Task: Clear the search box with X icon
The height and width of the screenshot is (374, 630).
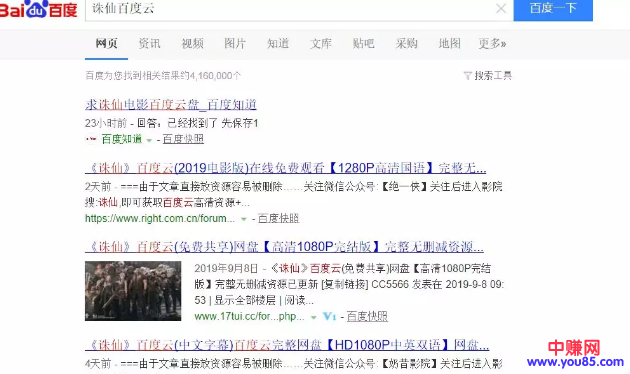Action: [x=501, y=8]
